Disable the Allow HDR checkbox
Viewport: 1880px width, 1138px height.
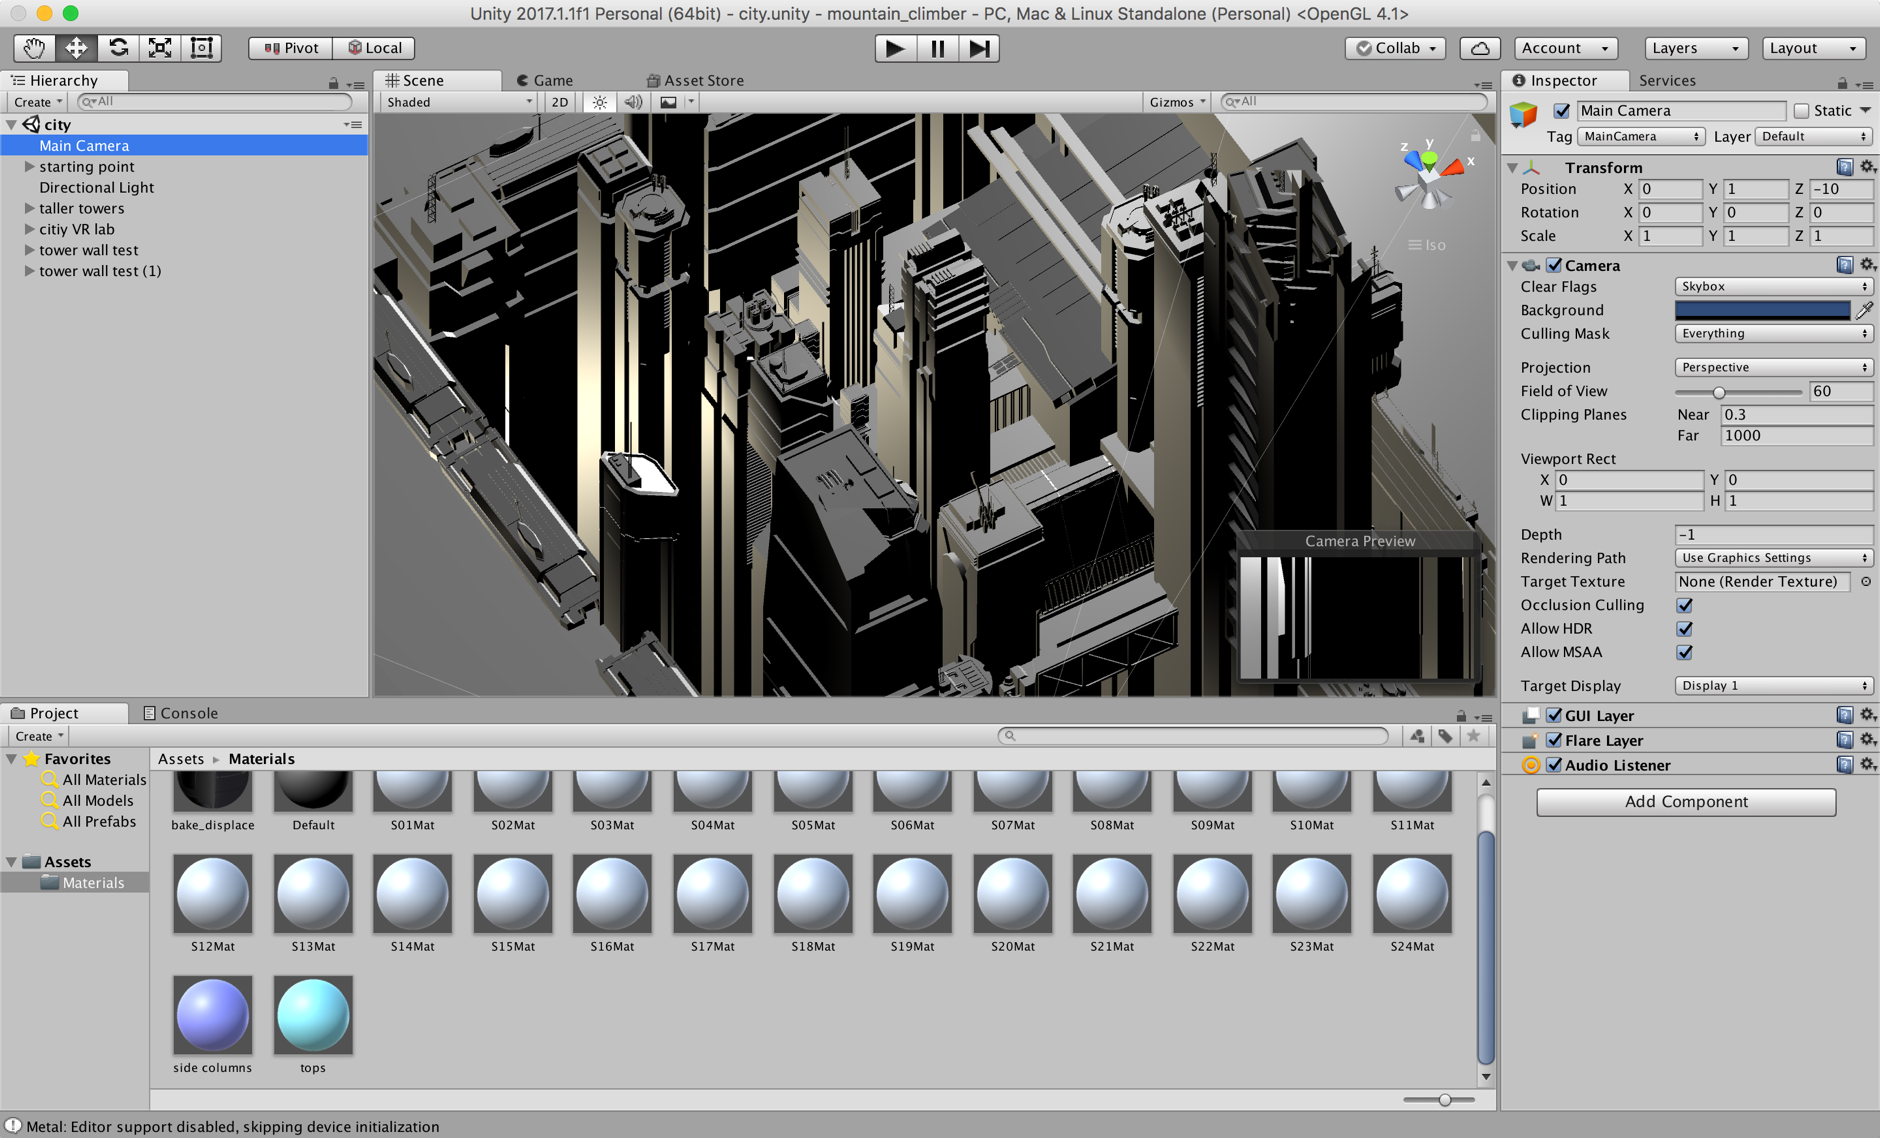point(1685,629)
